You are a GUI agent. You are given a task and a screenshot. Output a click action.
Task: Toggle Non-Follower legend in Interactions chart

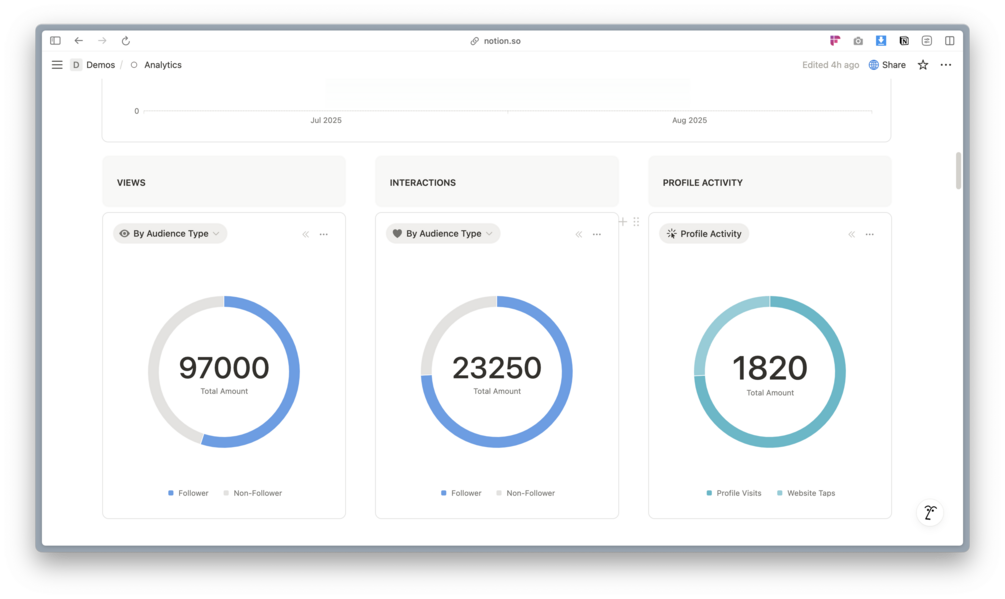tap(526, 493)
